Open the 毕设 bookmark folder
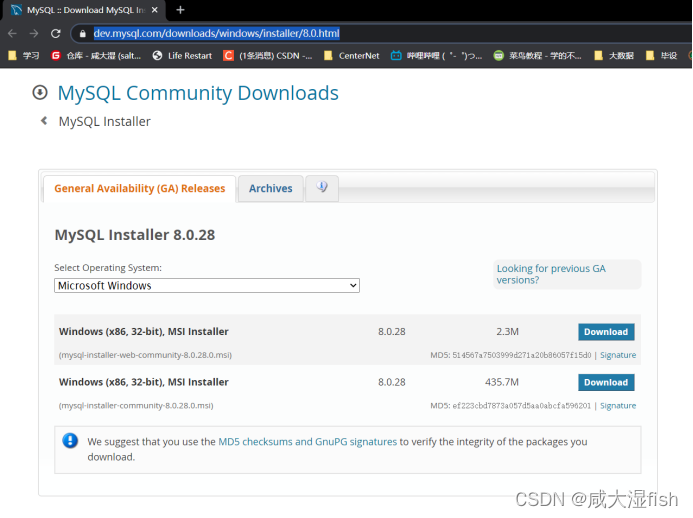 coord(661,56)
